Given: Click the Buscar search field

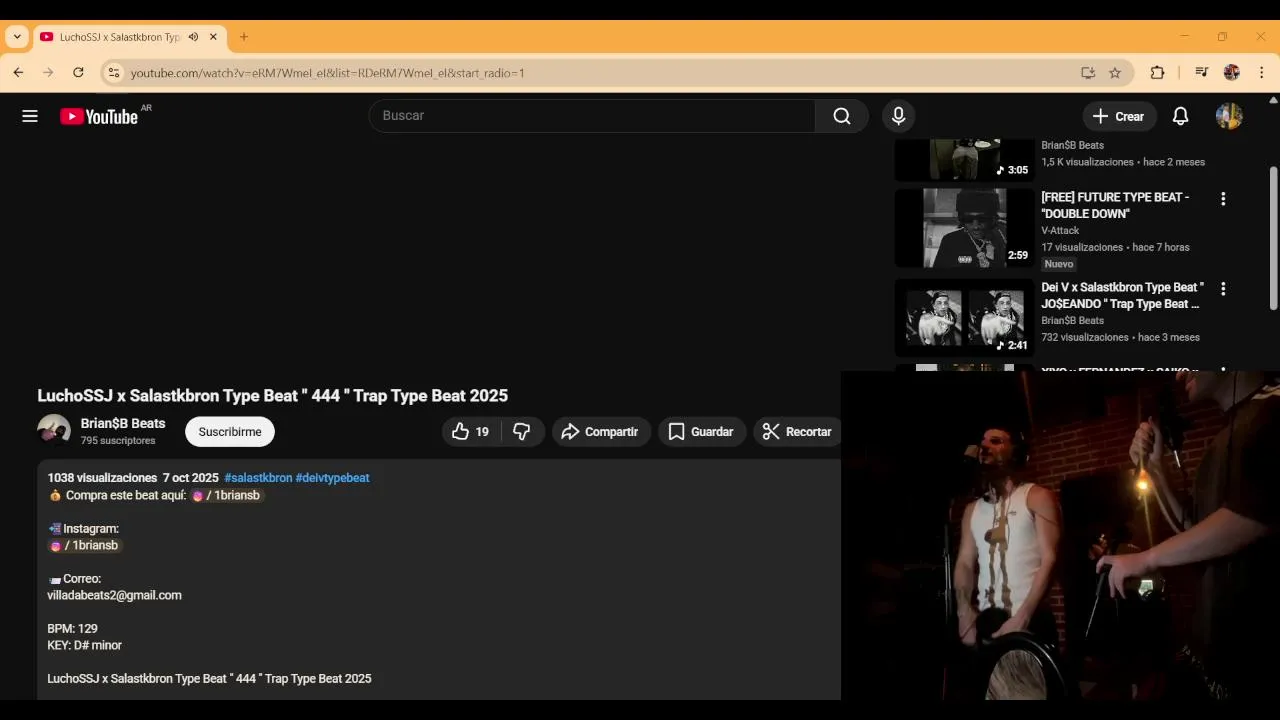Looking at the screenshot, I should coord(592,116).
